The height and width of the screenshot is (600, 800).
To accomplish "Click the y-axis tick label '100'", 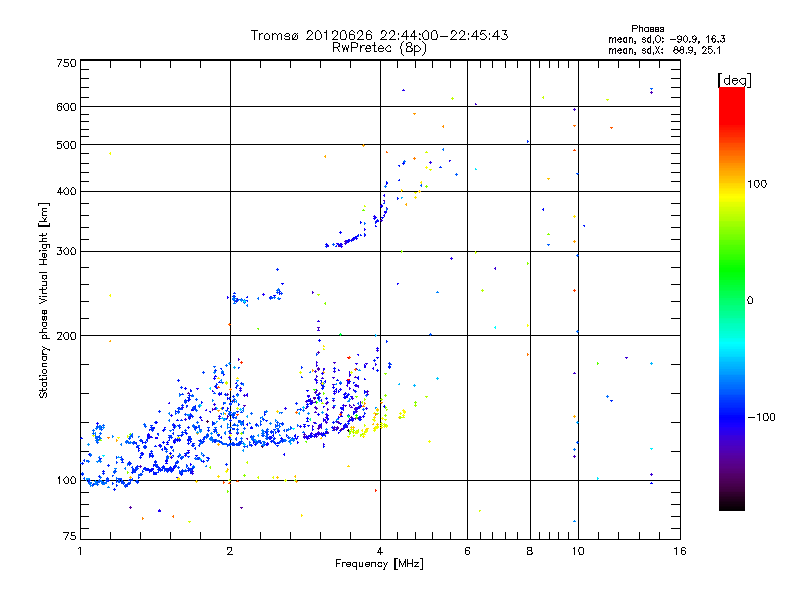I will [x=67, y=481].
